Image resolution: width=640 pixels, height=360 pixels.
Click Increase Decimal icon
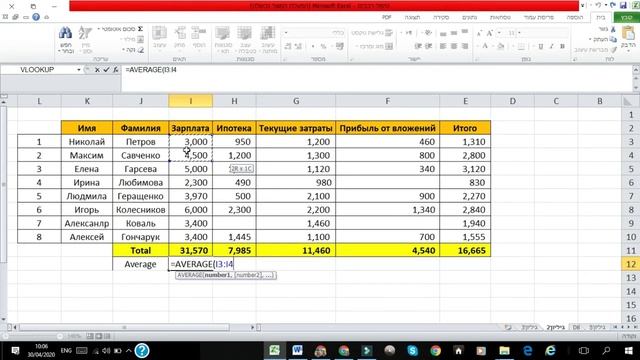[x=298, y=47]
